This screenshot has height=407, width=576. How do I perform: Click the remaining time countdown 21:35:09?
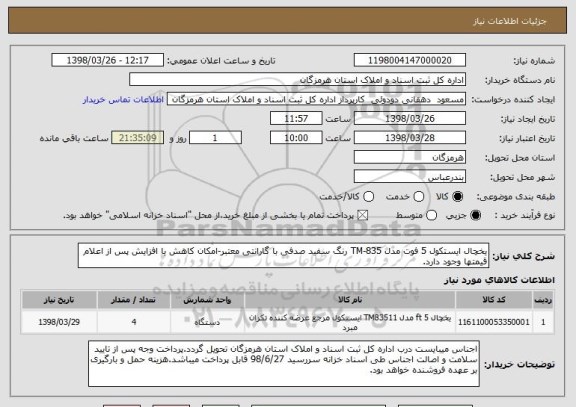138,138
